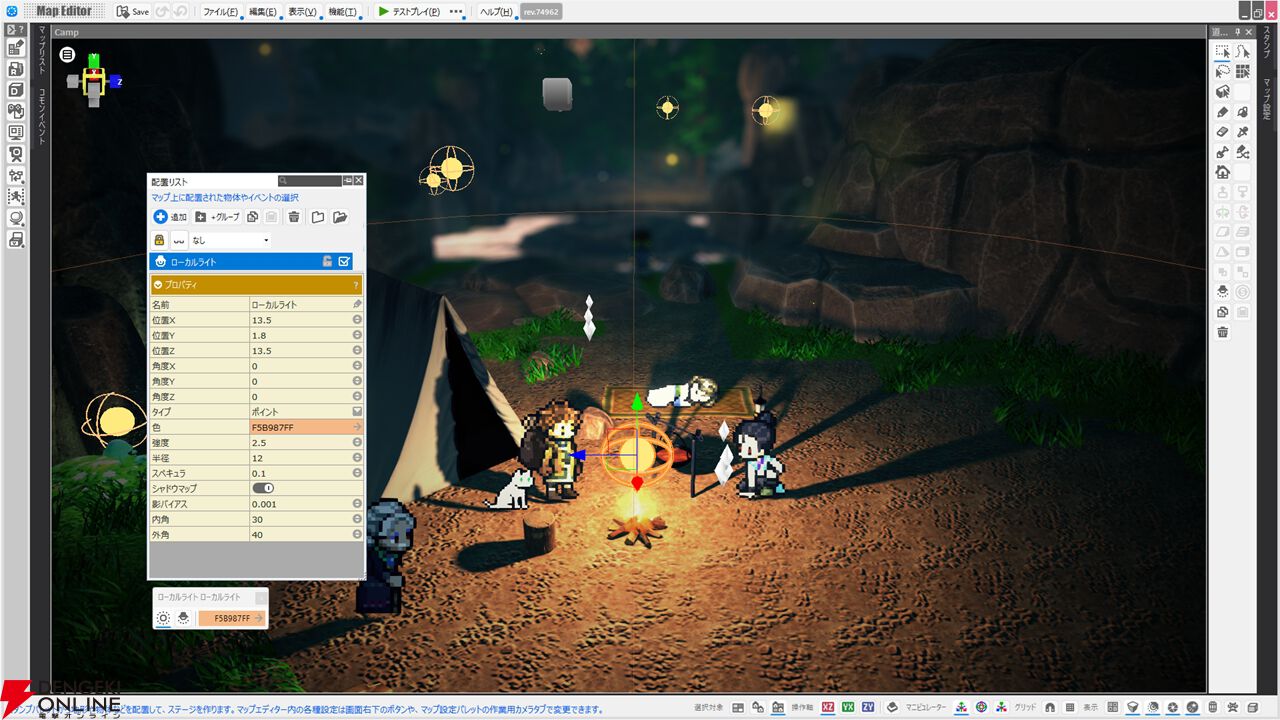Click the 位置X value field
Viewport: 1280px width, 720px height.
(x=300, y=320)
